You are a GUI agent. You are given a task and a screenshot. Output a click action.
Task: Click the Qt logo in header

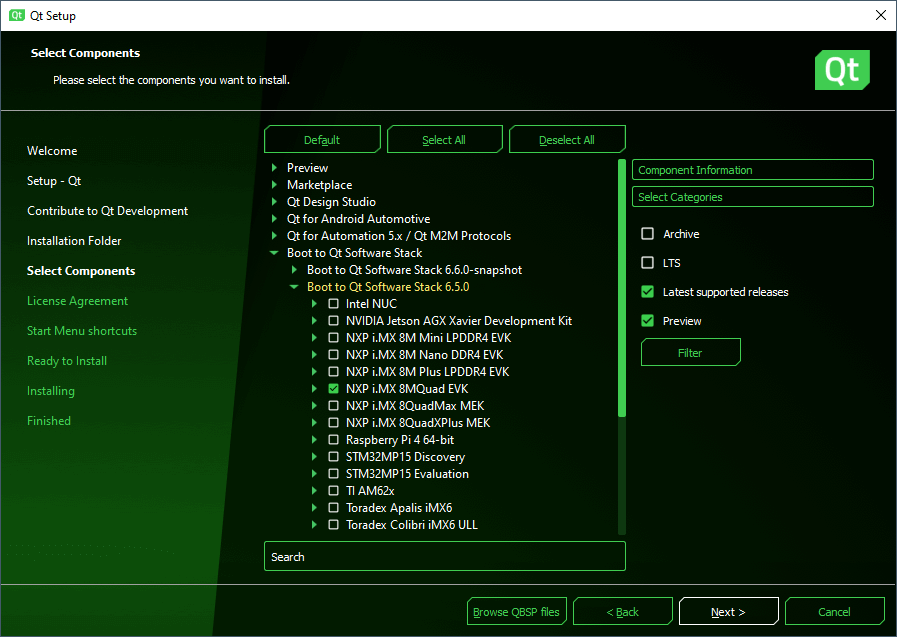(842, 70)
